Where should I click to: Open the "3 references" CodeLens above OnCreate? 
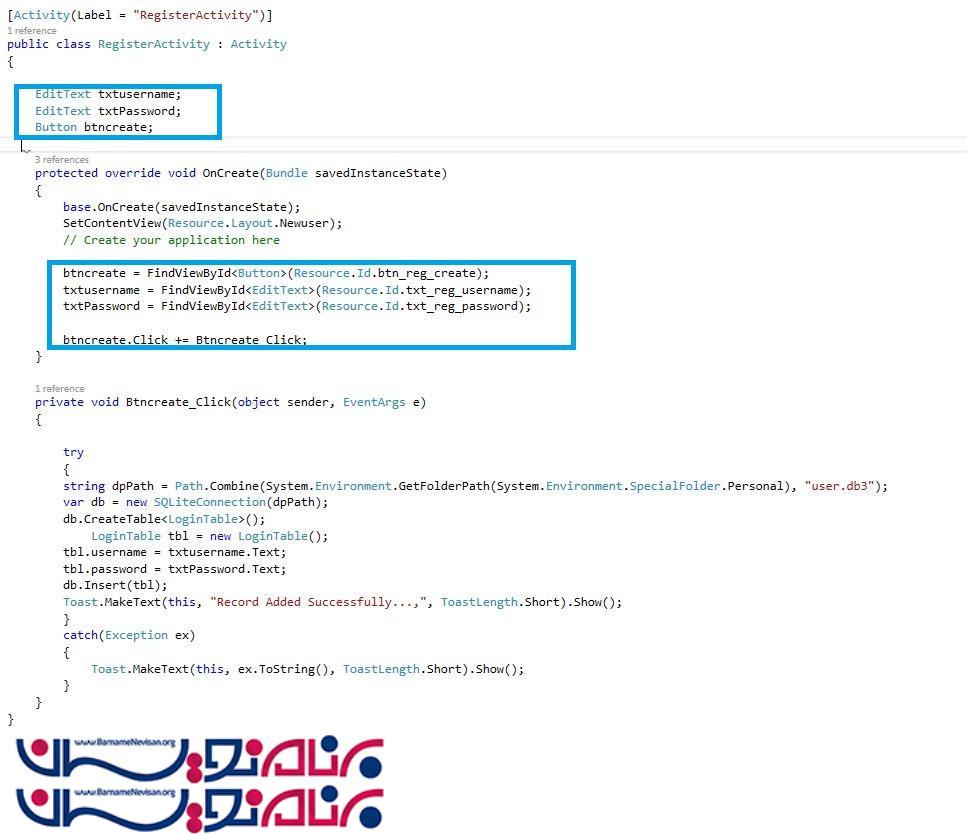[x=62, y=160]
